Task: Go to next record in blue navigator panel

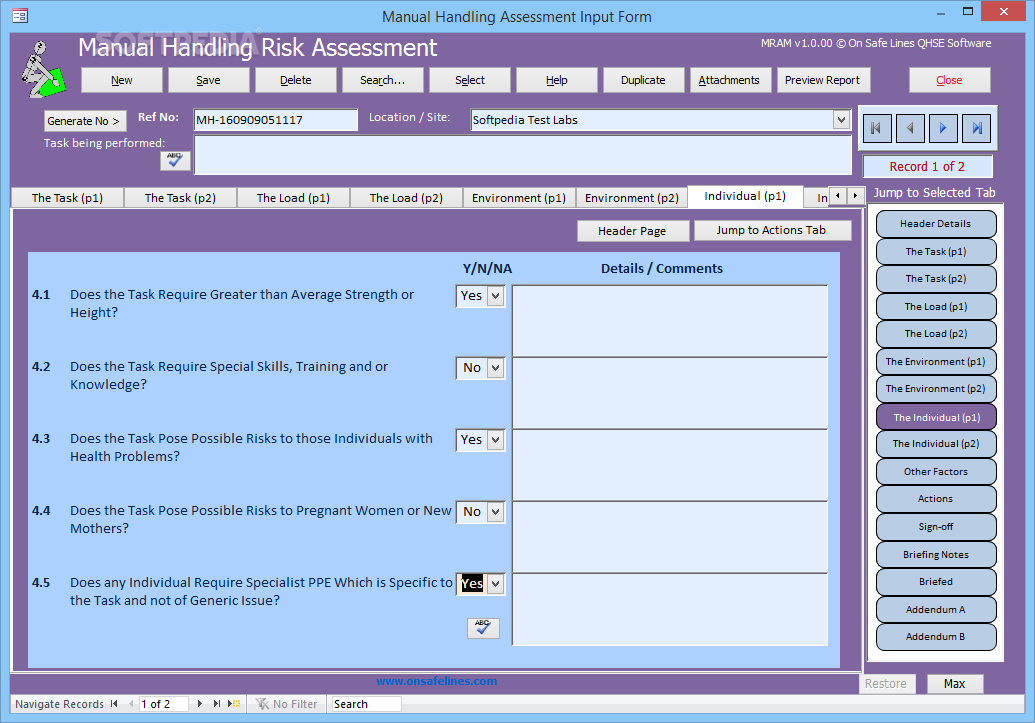Action: point(943,128)
